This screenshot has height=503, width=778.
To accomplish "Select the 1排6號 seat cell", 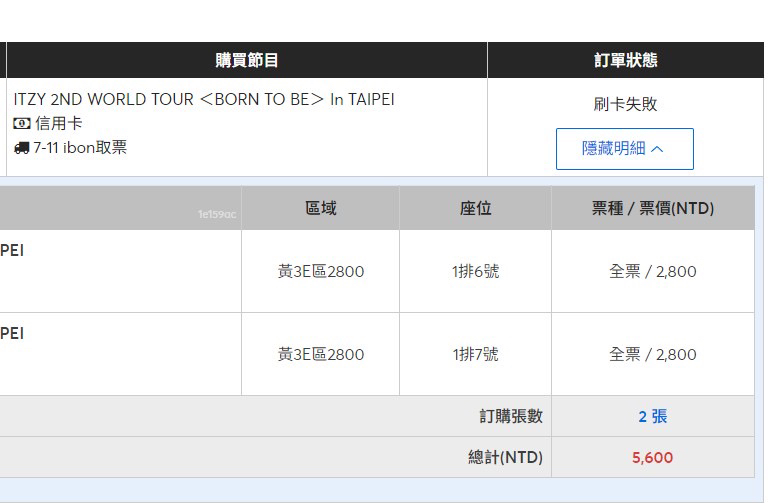I will tap(475, 271).
